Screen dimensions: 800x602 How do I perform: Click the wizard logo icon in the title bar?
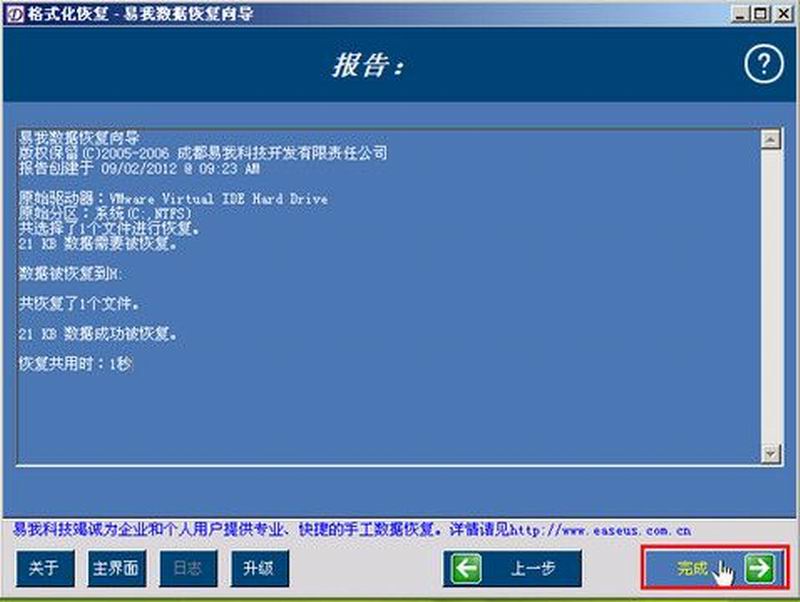12,13
